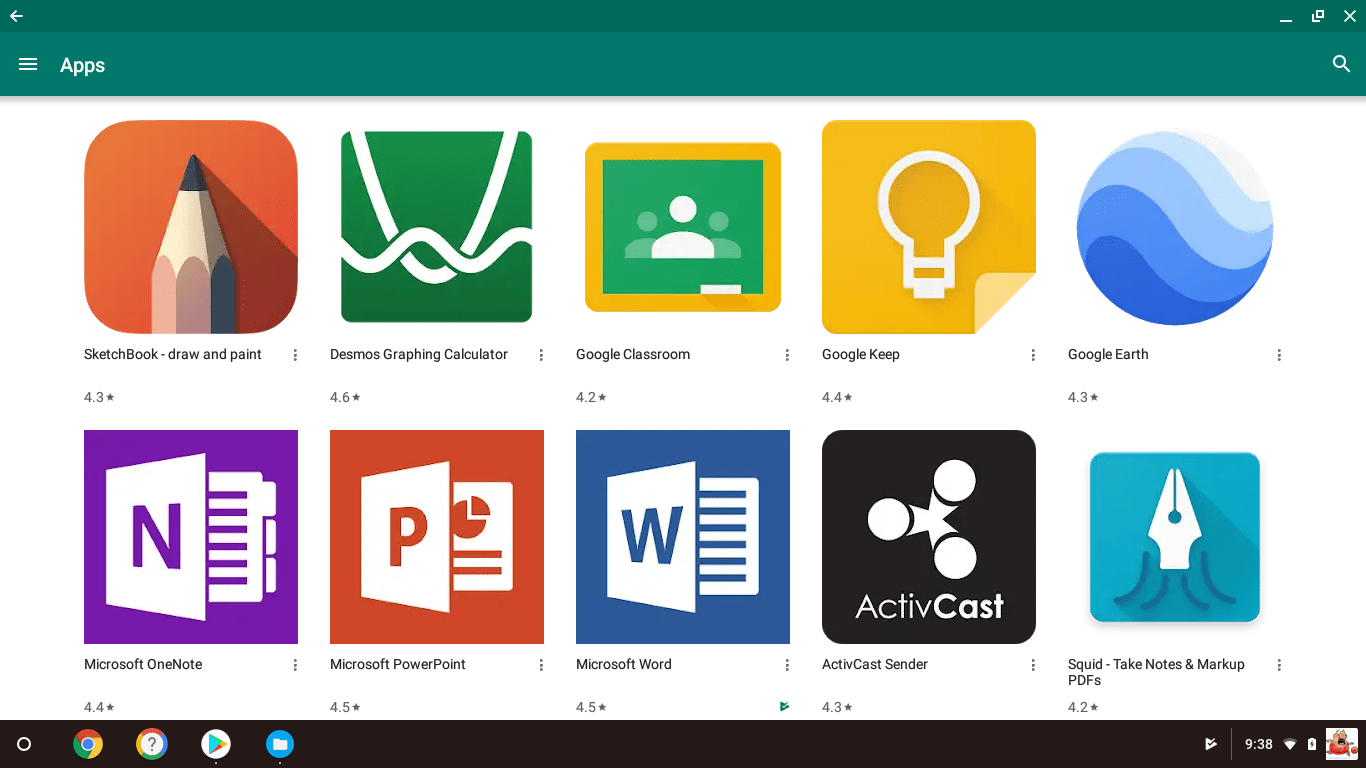Viewport: 1366px width, 768px height.
Task: Open the hamburger navigation menu
Action: coord(28,64)
